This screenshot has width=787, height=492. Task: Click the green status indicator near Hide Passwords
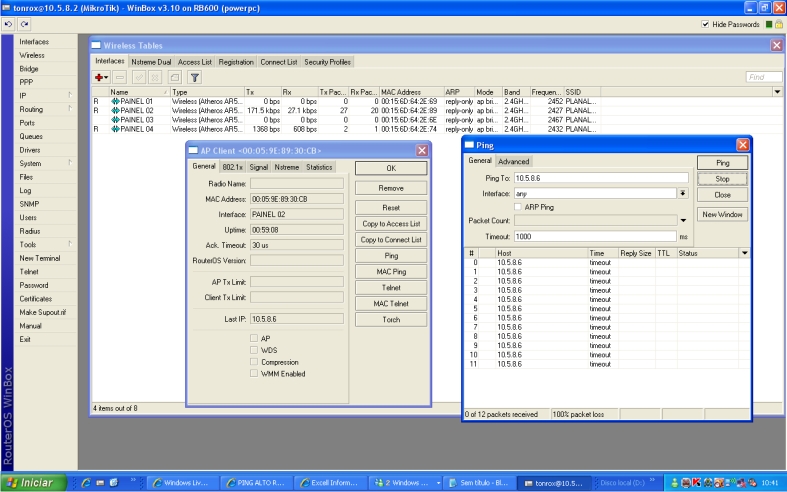769,24
